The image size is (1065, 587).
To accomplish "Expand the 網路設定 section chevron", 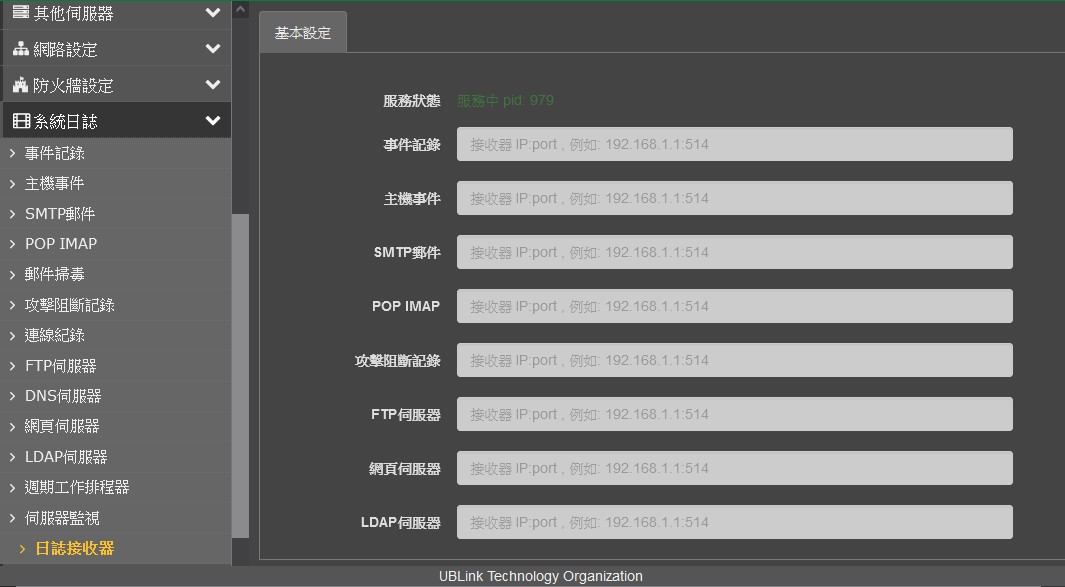I will (212, 49).
